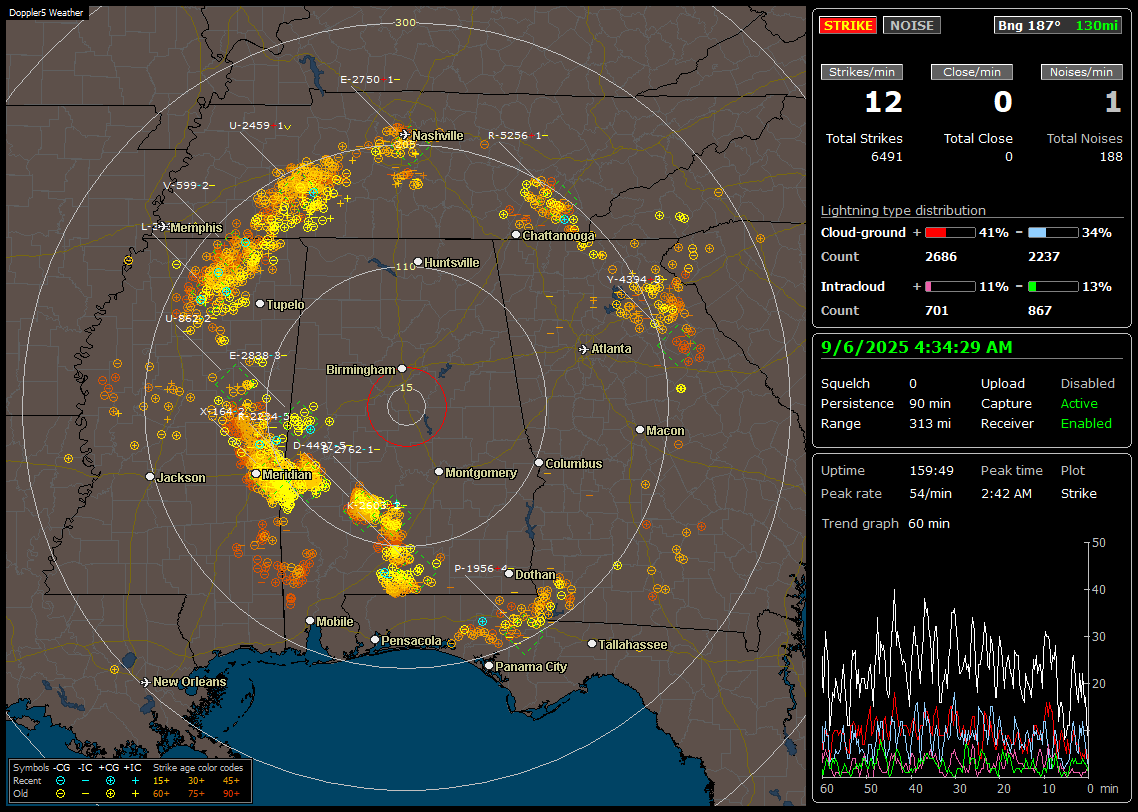Select the Chattanooga city marker dot
1138x812 pixels.
[x=516, y=234]
